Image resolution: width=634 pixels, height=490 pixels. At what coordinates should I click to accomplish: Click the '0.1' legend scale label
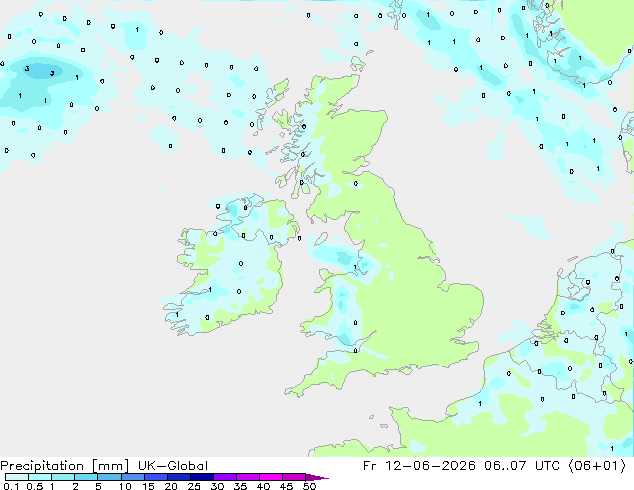pos(11,486)
